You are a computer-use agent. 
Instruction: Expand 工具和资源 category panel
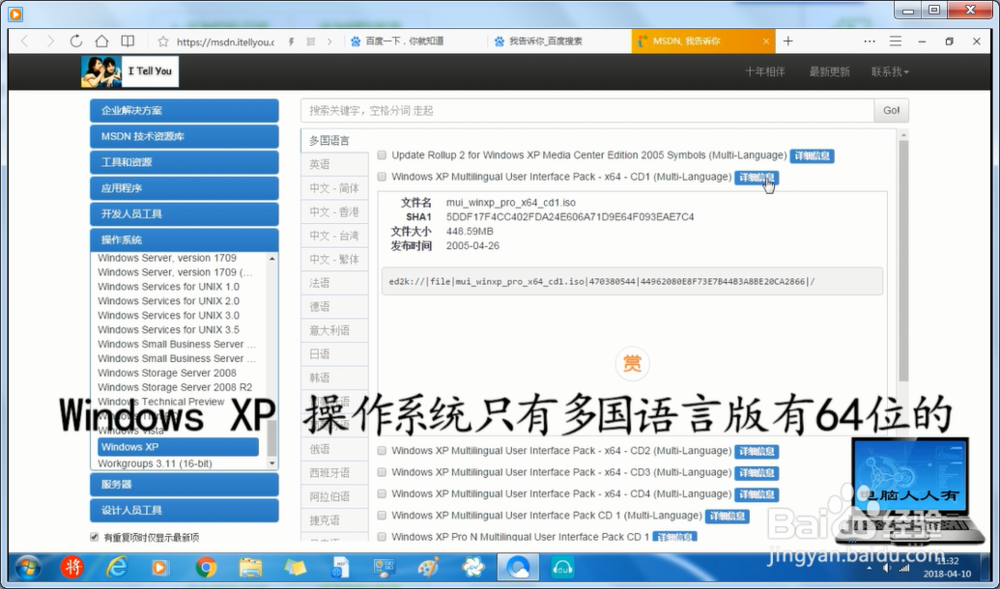[x=184, y=162]
